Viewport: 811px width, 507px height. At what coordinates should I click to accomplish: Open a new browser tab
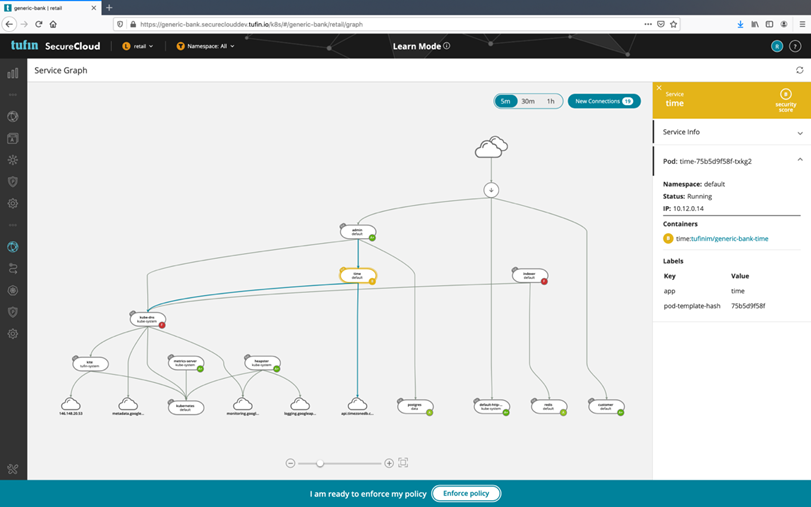point(109,8)
